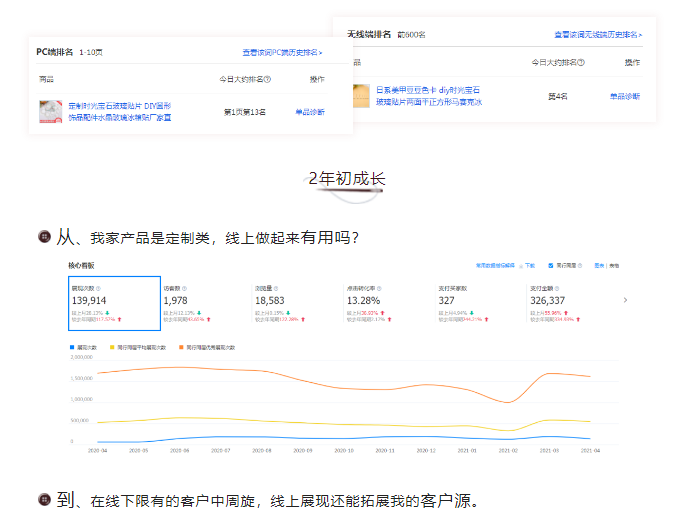This screenshot has height=513, width=677.
Task: Toggle the yellow peer-average legend swatch
Action: 110,347
